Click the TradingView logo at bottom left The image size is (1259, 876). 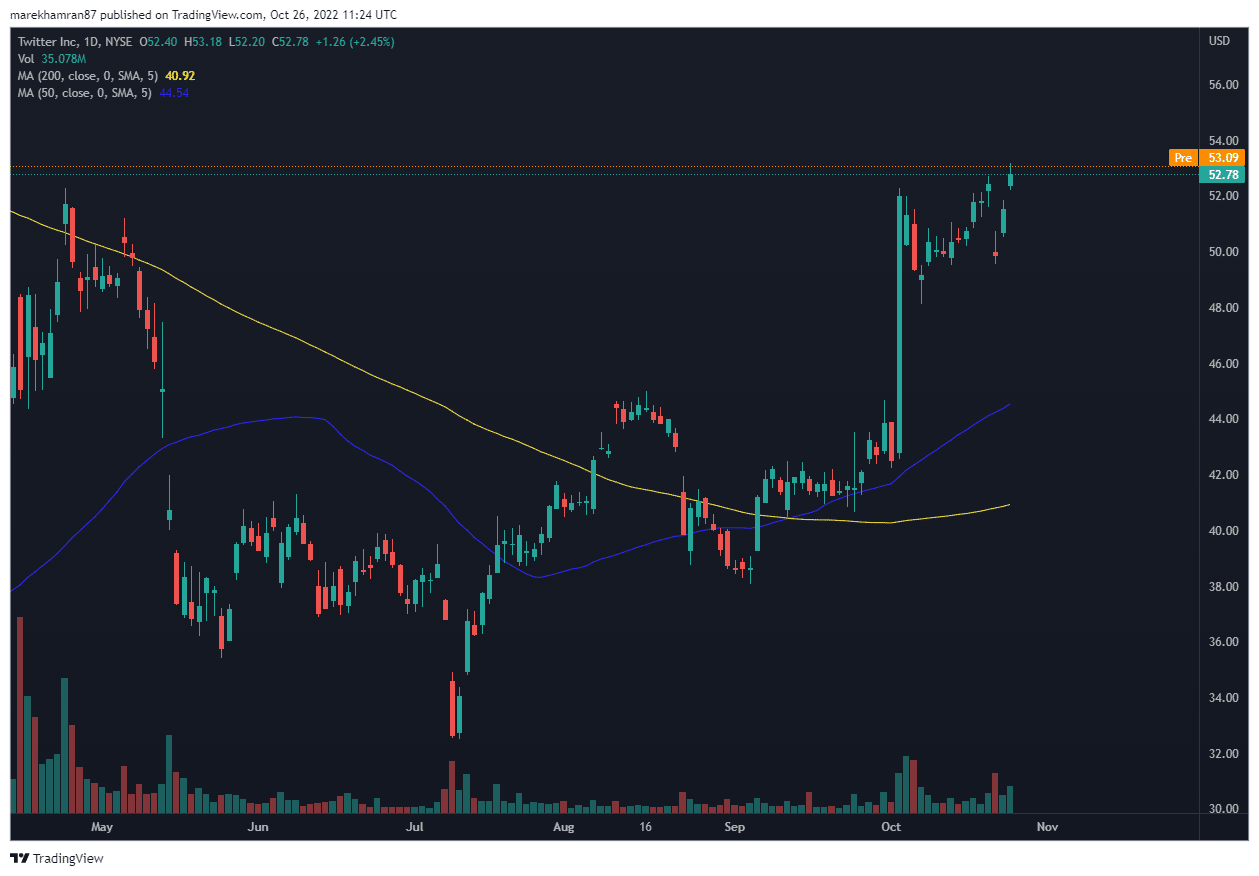point(57,858)
